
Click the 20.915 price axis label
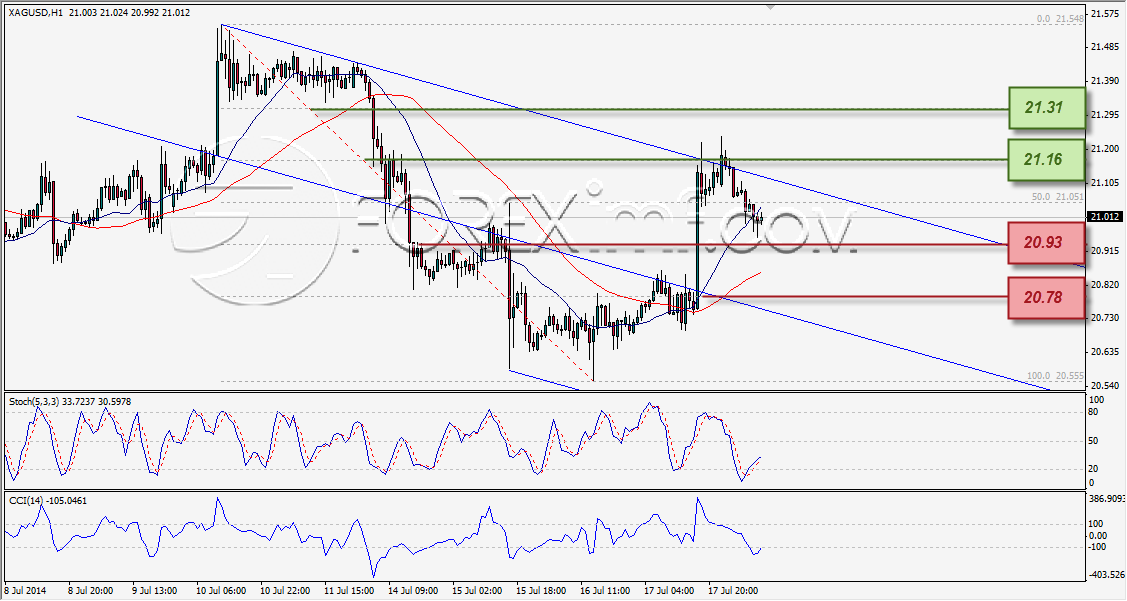click(1105, 251)
